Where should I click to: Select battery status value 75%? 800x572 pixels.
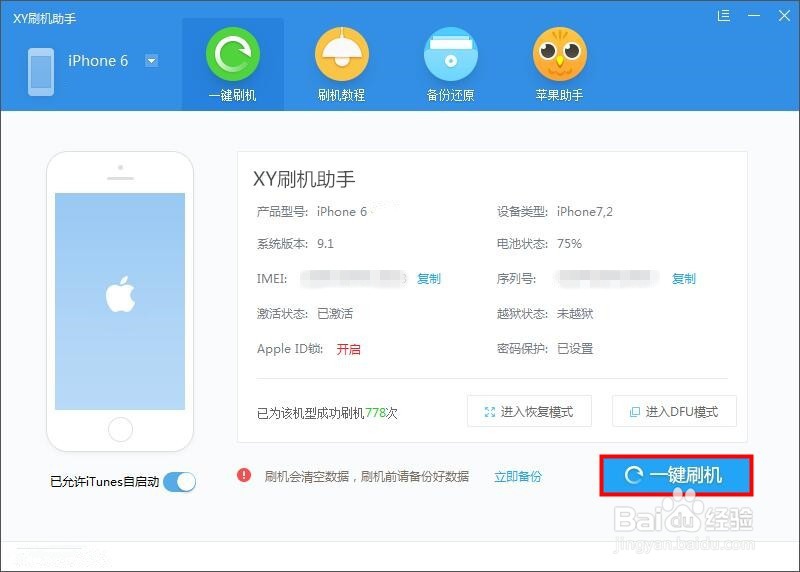[569, 243]
